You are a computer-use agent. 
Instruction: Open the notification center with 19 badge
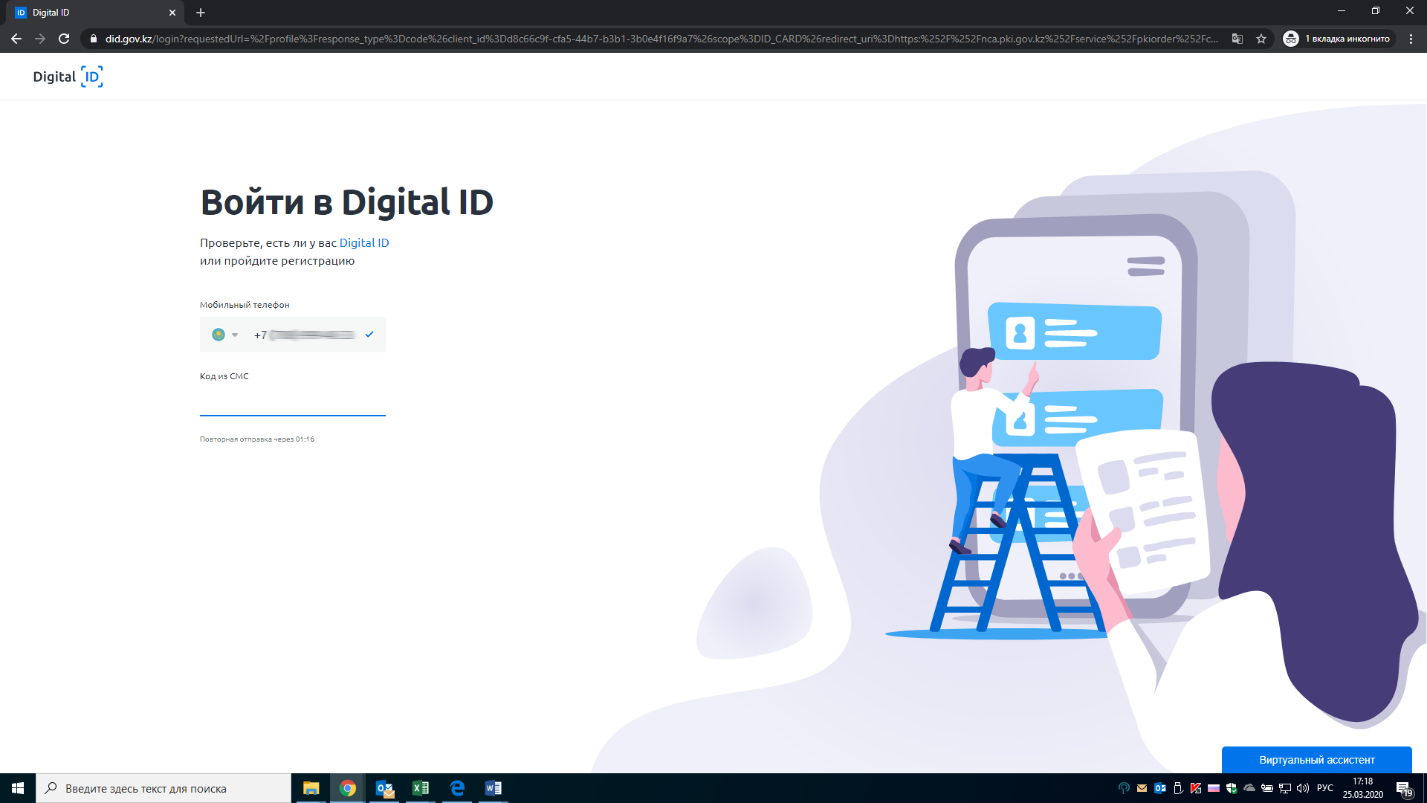pyautogui.click(x=1404, y=788)
